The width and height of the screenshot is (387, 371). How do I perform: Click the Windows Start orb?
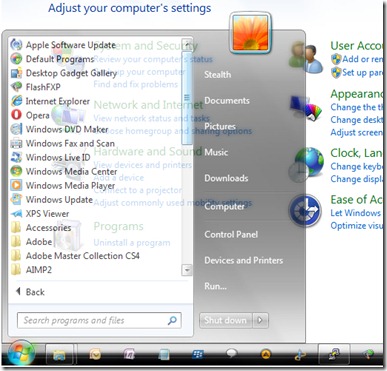21,353
